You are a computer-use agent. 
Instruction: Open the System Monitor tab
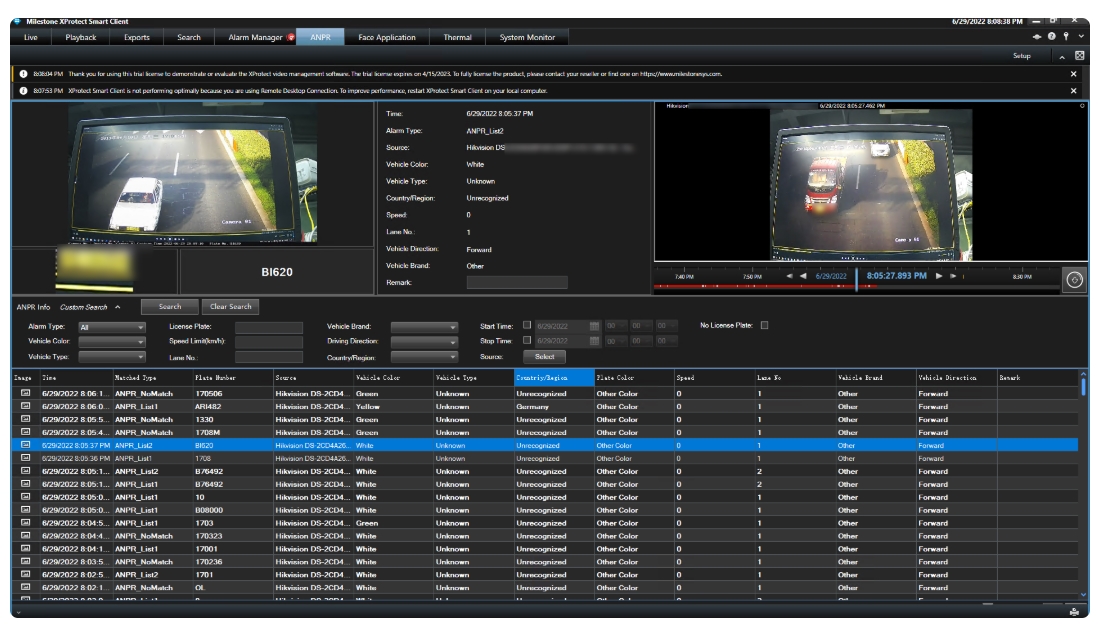tap(527, 37)
